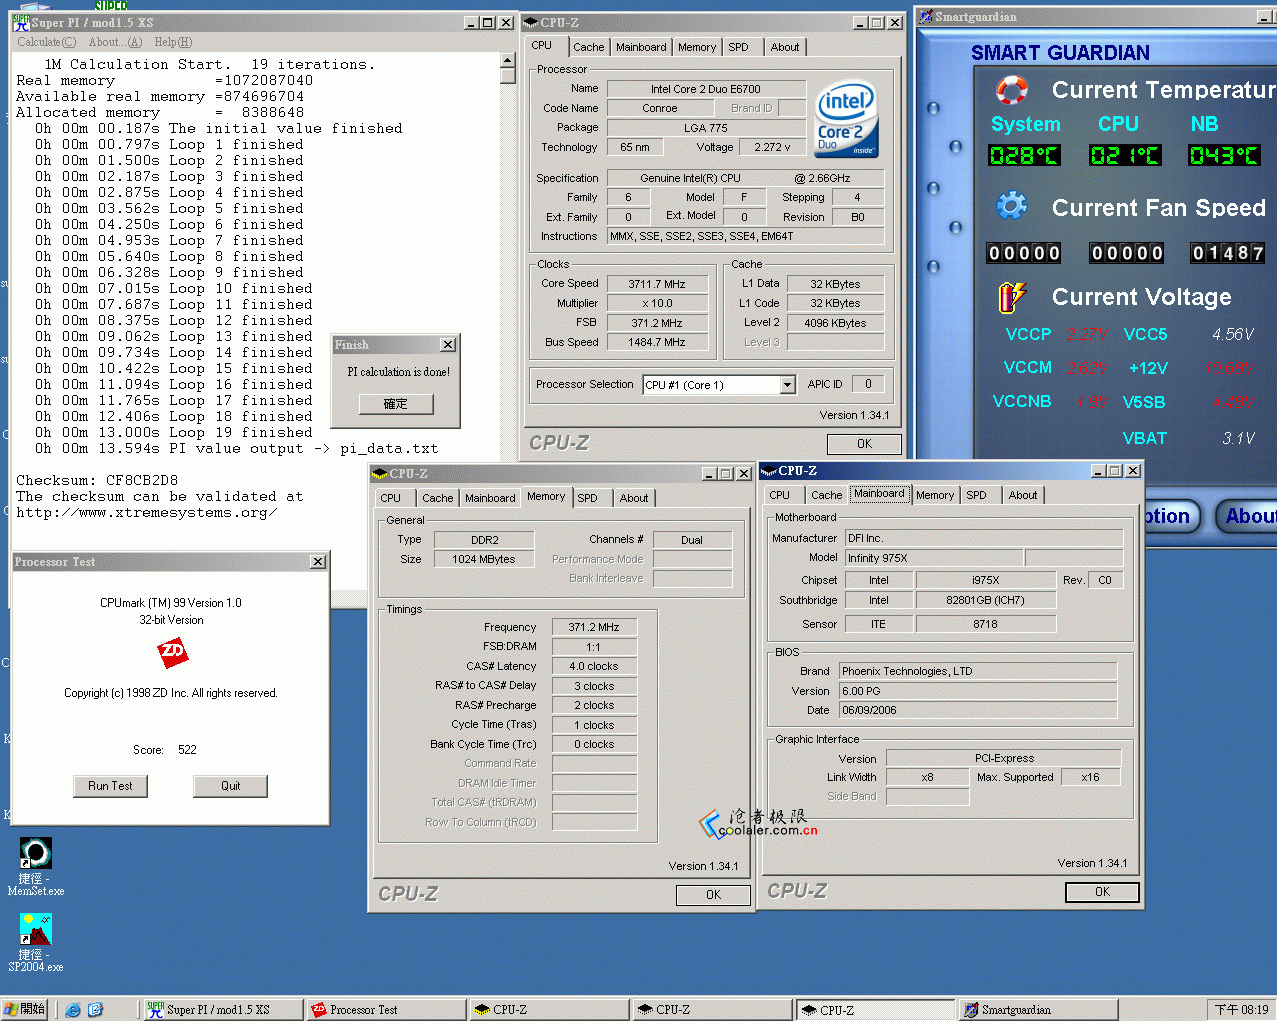Click the CAS# Latency value 4.0 clocks
The image size is (1277, 1021).
(x=594, y=666)
